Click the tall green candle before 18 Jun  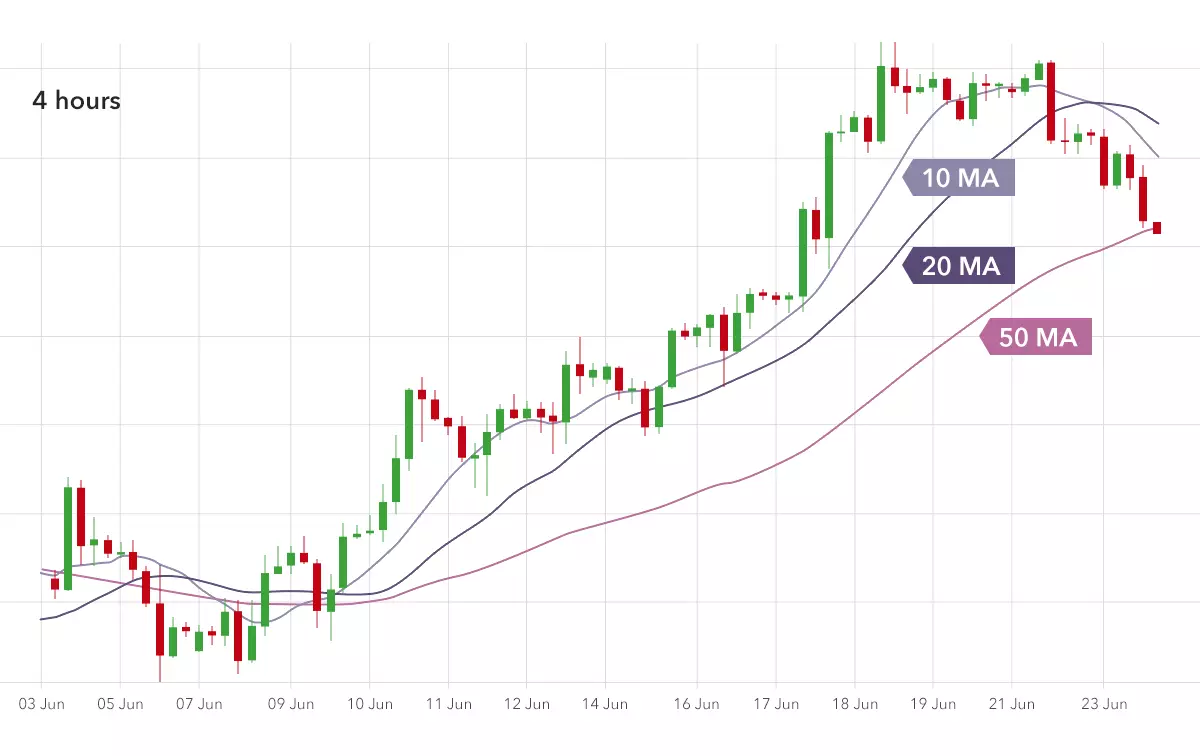[x=829, y=185]
